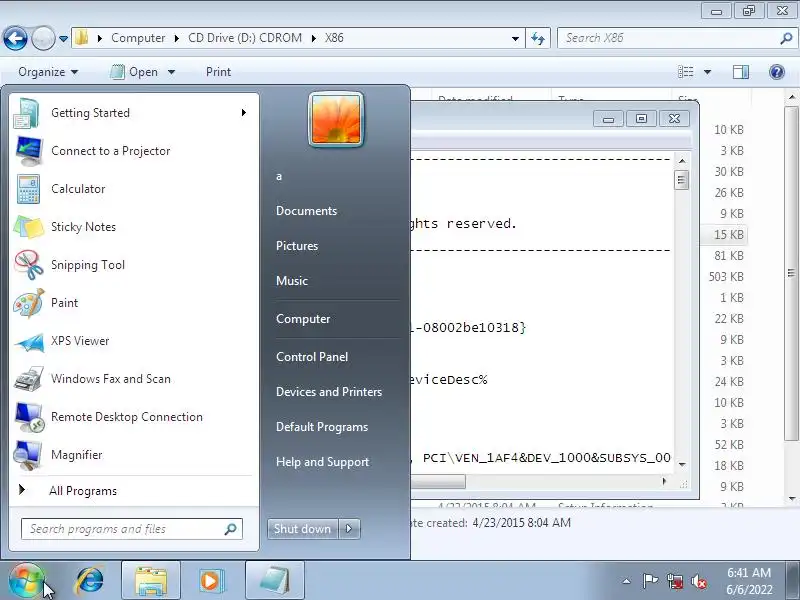Open Pictures from Start menu
Image resolution: width=800 pixels, height=600 pixels.
[x=297, y=246]
